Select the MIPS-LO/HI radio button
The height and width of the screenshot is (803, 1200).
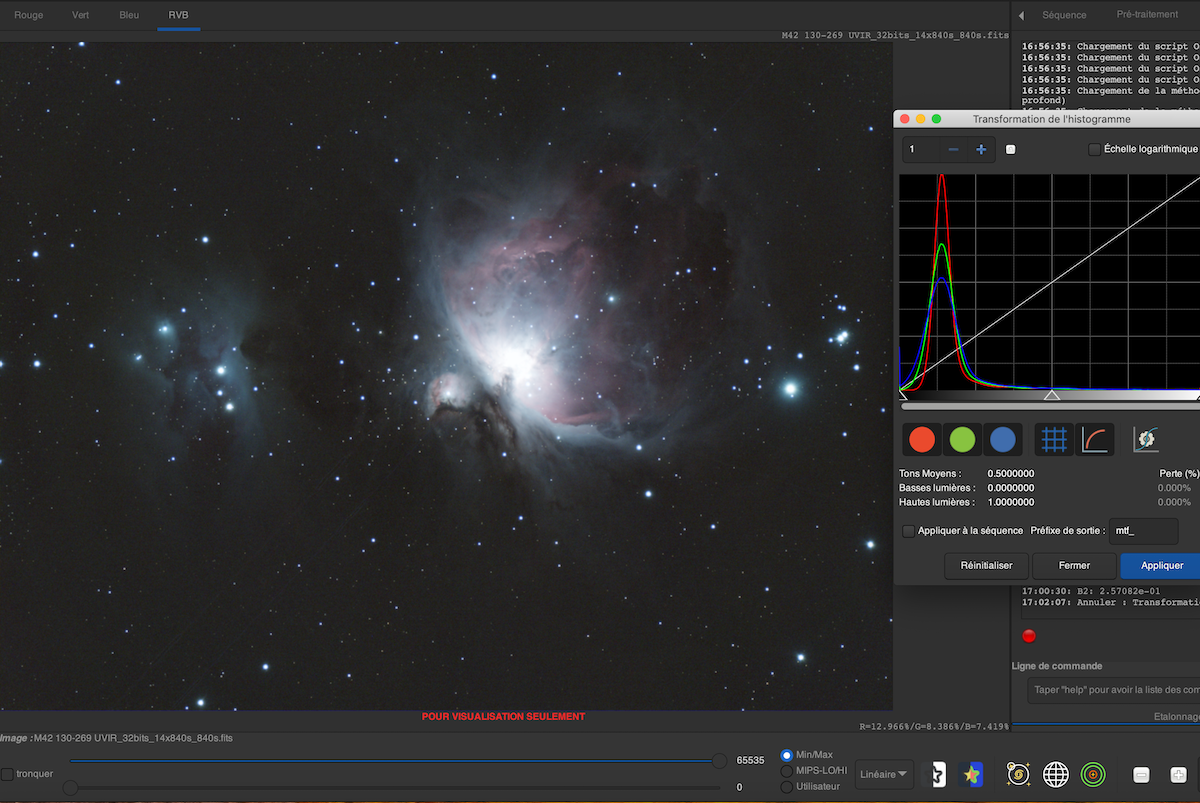click(786, 771)
